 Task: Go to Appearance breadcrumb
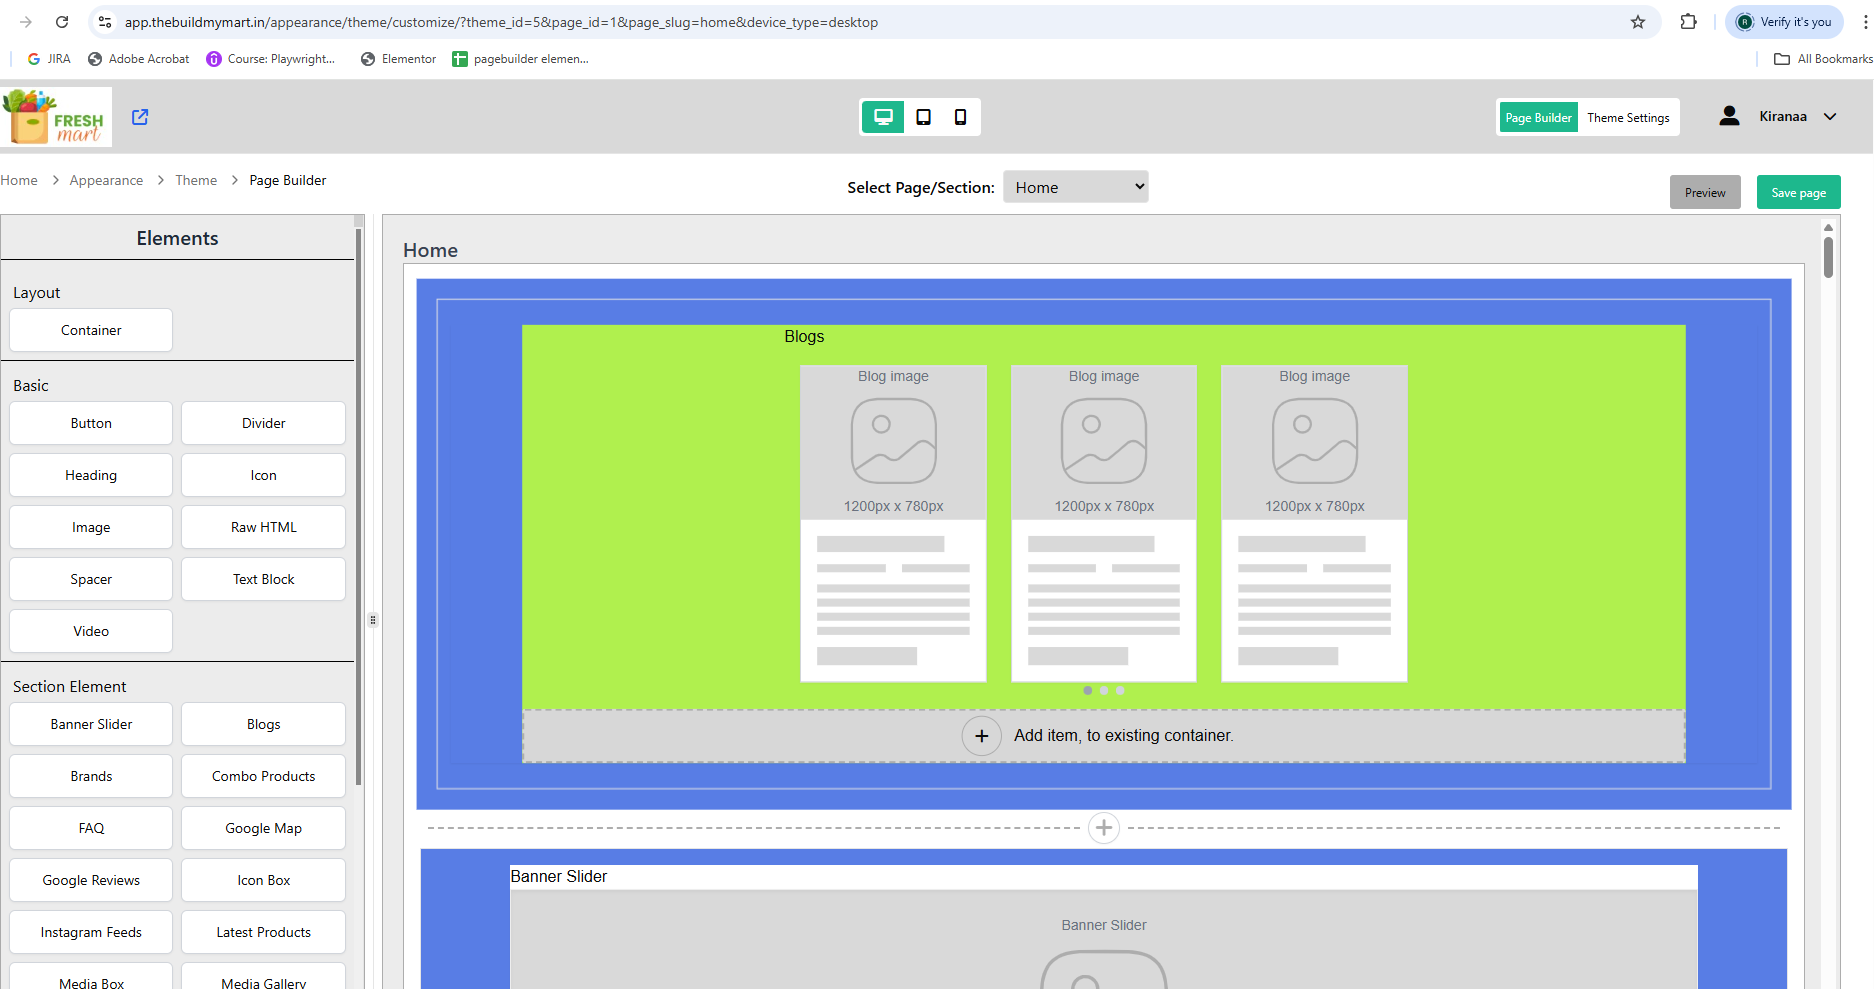(x=106, y=181)
